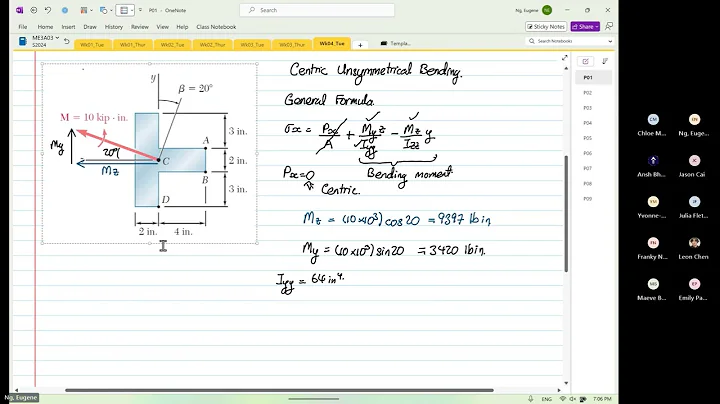Open the feedback person icon beside Share
Viewport: 720px width, 404px height.
click(x=608, y=27)
